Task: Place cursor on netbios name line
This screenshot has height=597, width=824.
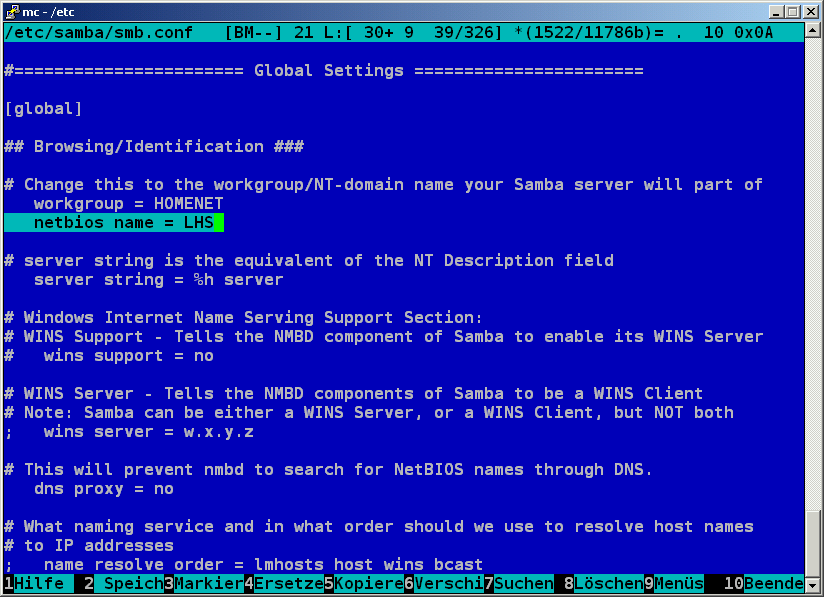Action: [x=123, y=222]
